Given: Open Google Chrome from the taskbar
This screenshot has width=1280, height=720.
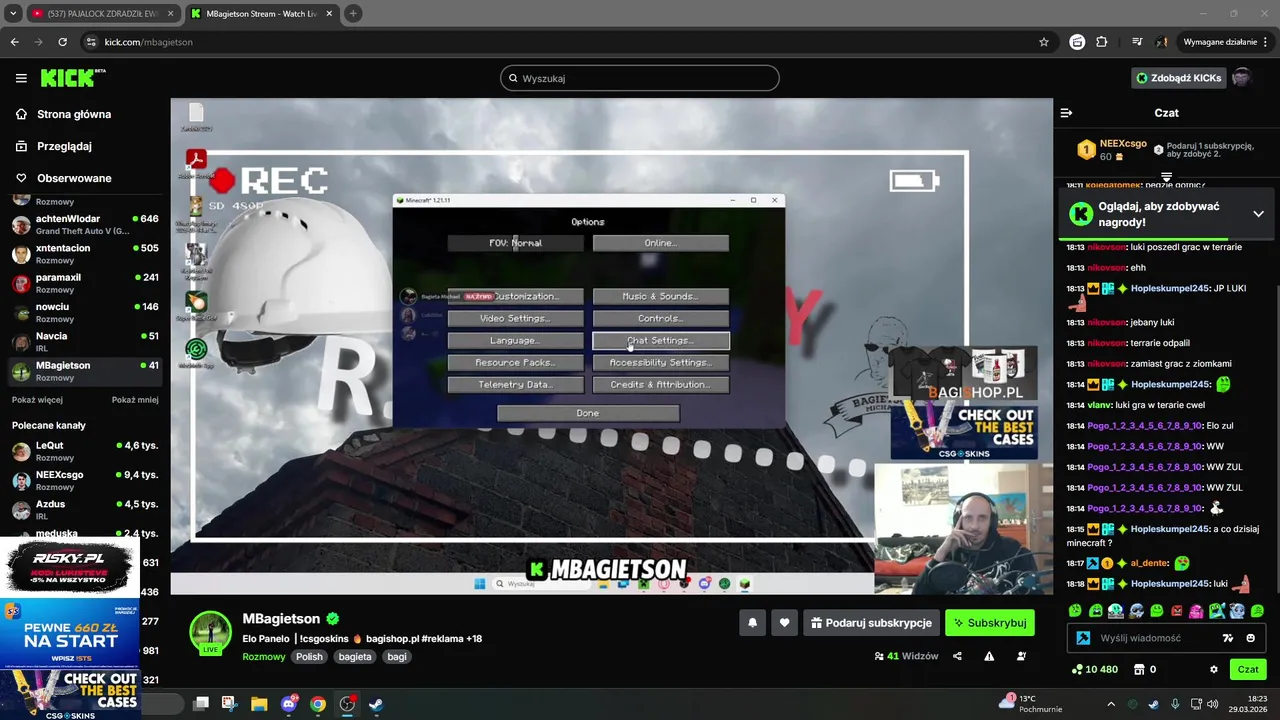Looking at the screenshot, I should click(x=318, y=704).
